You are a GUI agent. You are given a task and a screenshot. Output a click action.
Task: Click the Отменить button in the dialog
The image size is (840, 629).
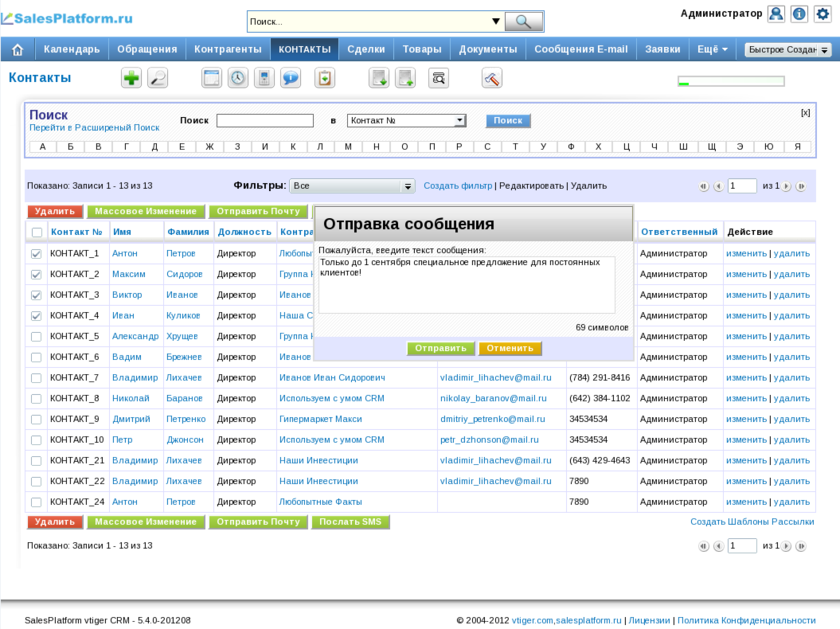[510, 349]
